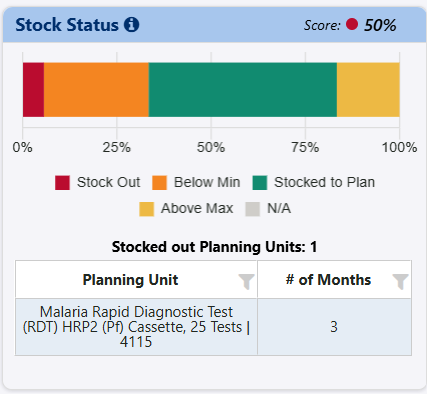
Task: Click the 0% axis label
Action: coord(22,147)
